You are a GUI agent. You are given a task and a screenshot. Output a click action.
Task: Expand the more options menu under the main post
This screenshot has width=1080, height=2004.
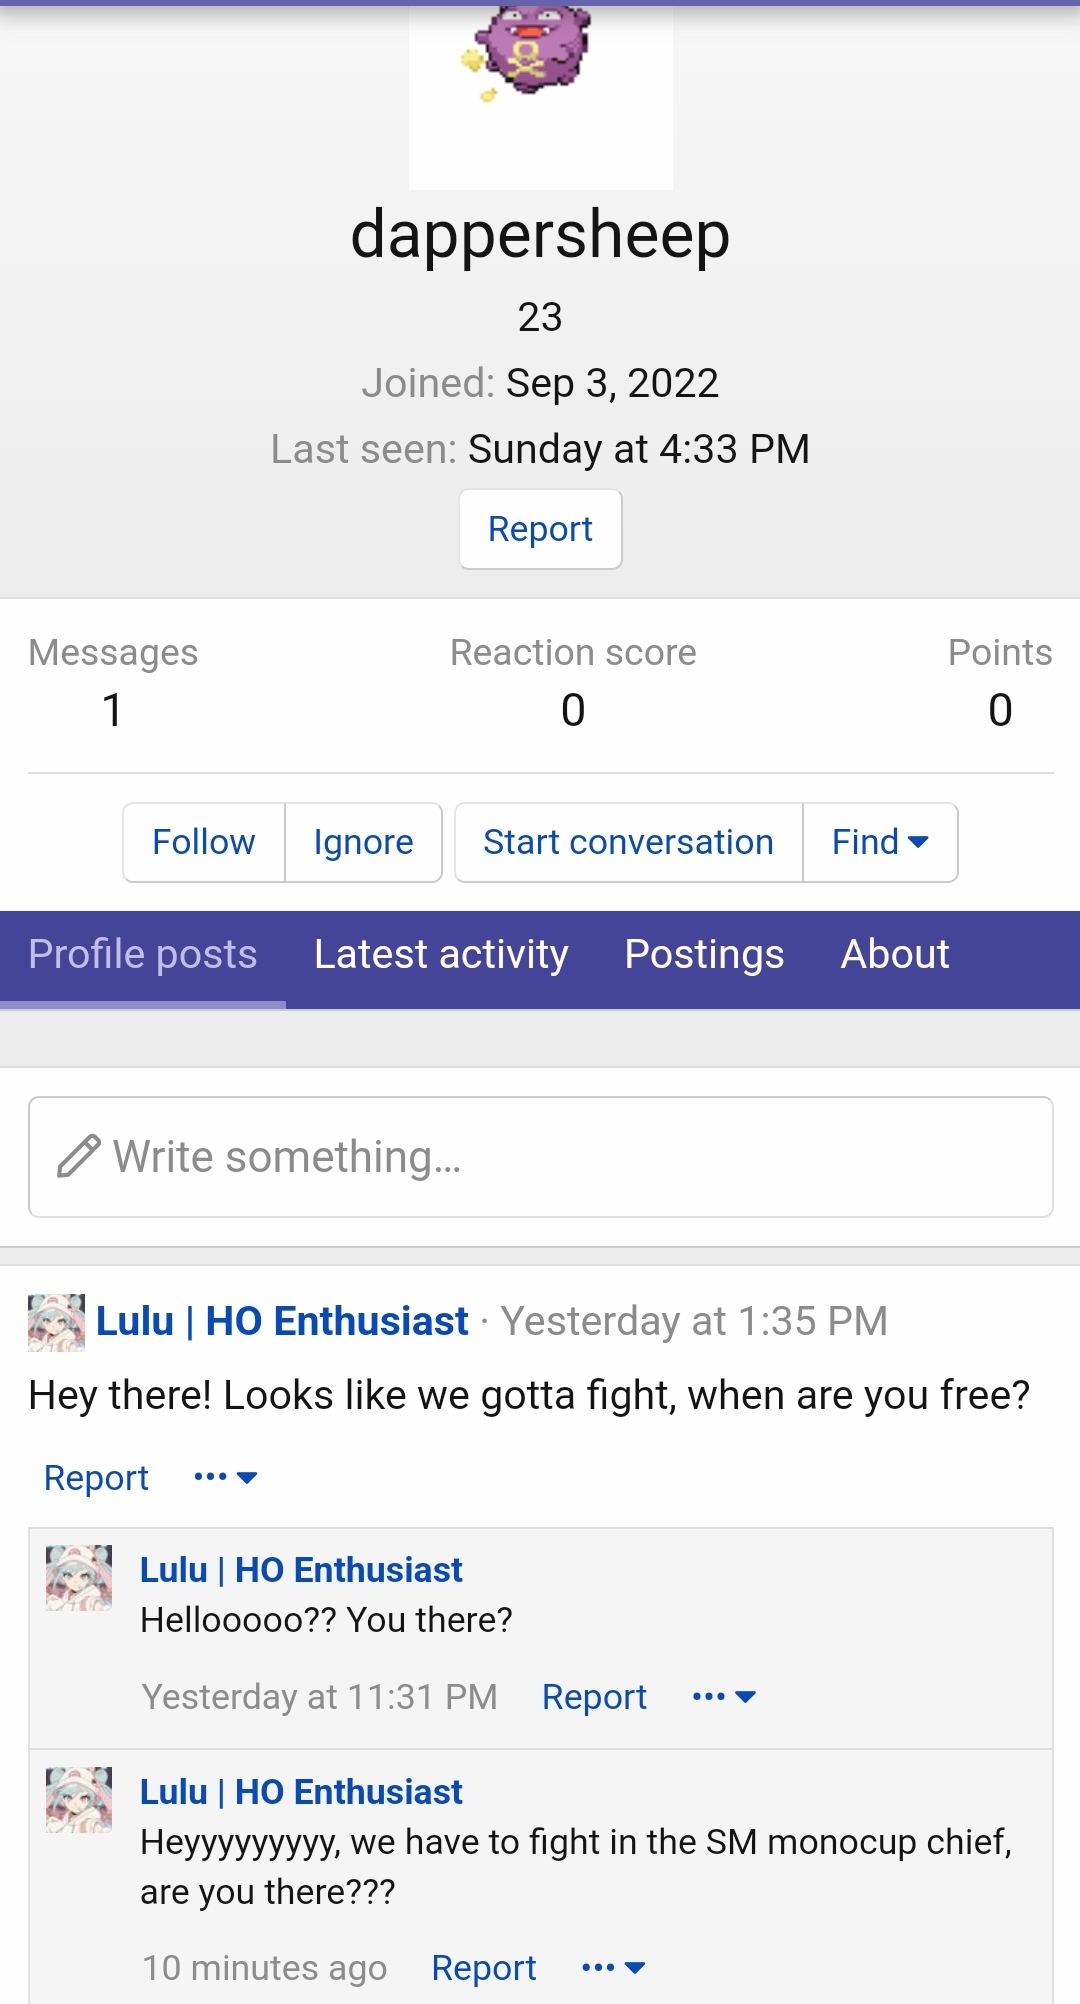coord(226,1477)
